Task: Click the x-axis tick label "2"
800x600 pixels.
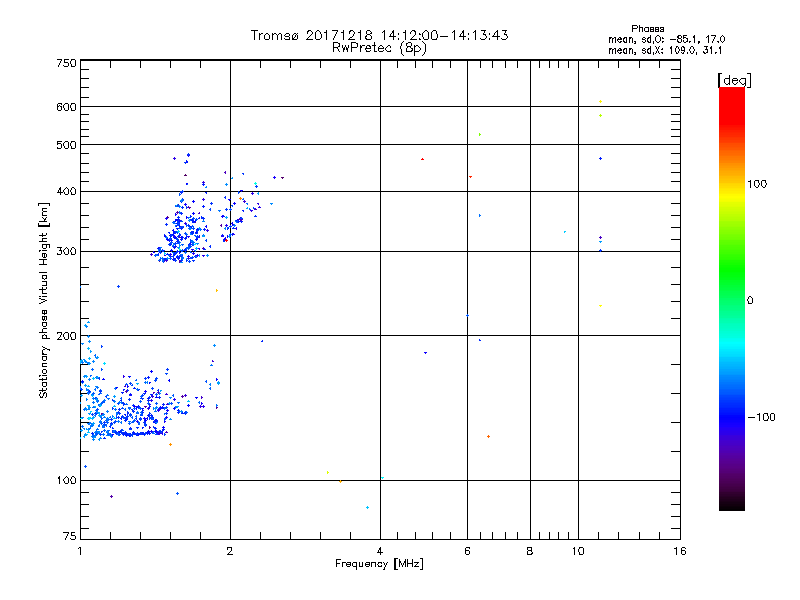Action: 230,551
